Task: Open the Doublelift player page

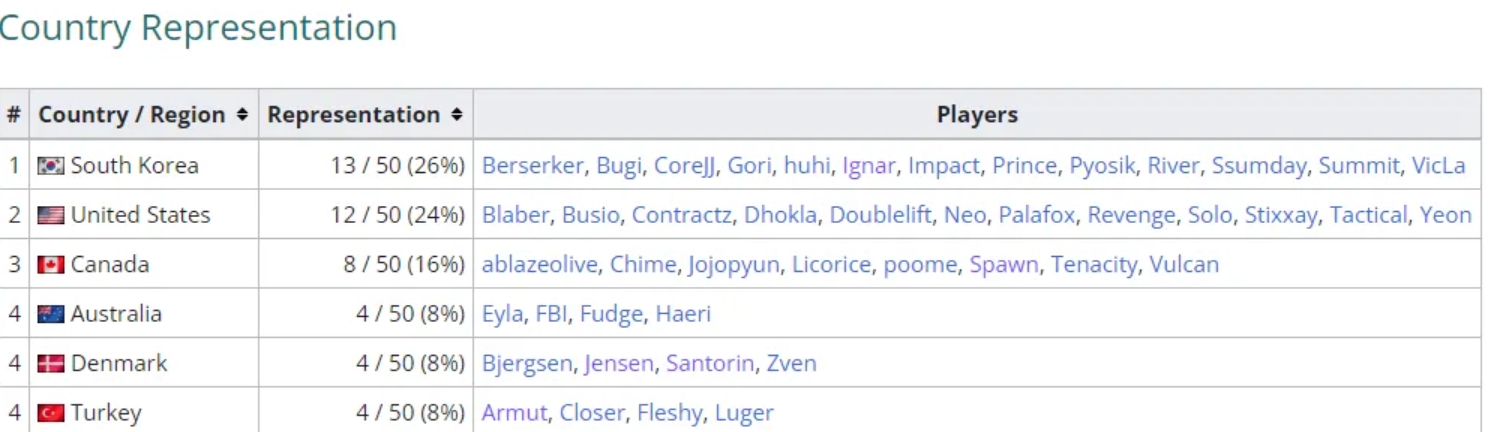Action: click(880, 215)
